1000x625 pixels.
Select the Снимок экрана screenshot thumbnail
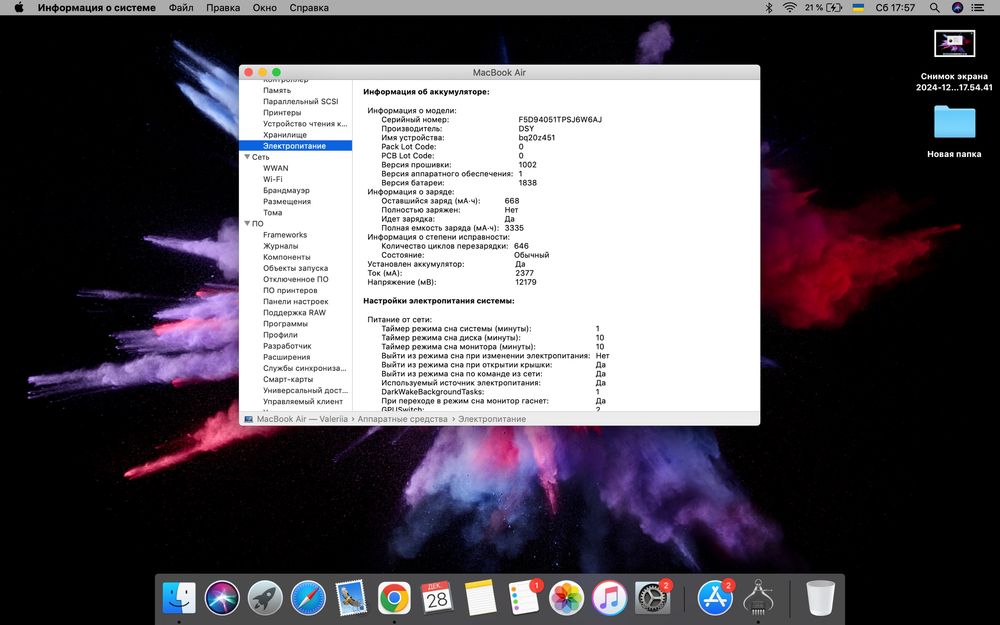click(x=954, y=43)
